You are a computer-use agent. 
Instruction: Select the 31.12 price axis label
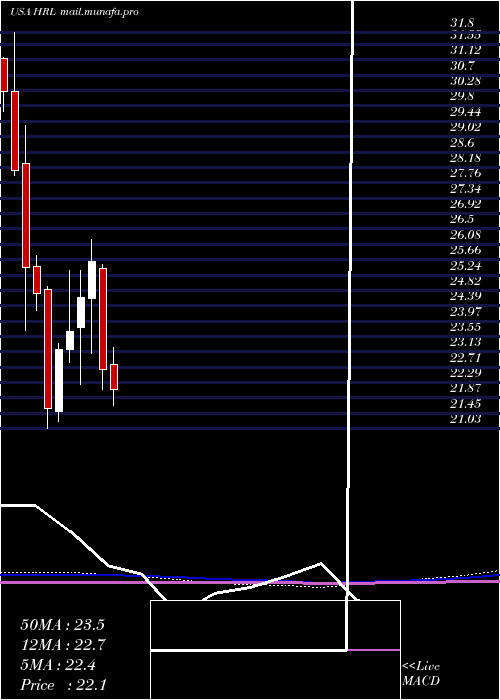(x=466, y=50)
